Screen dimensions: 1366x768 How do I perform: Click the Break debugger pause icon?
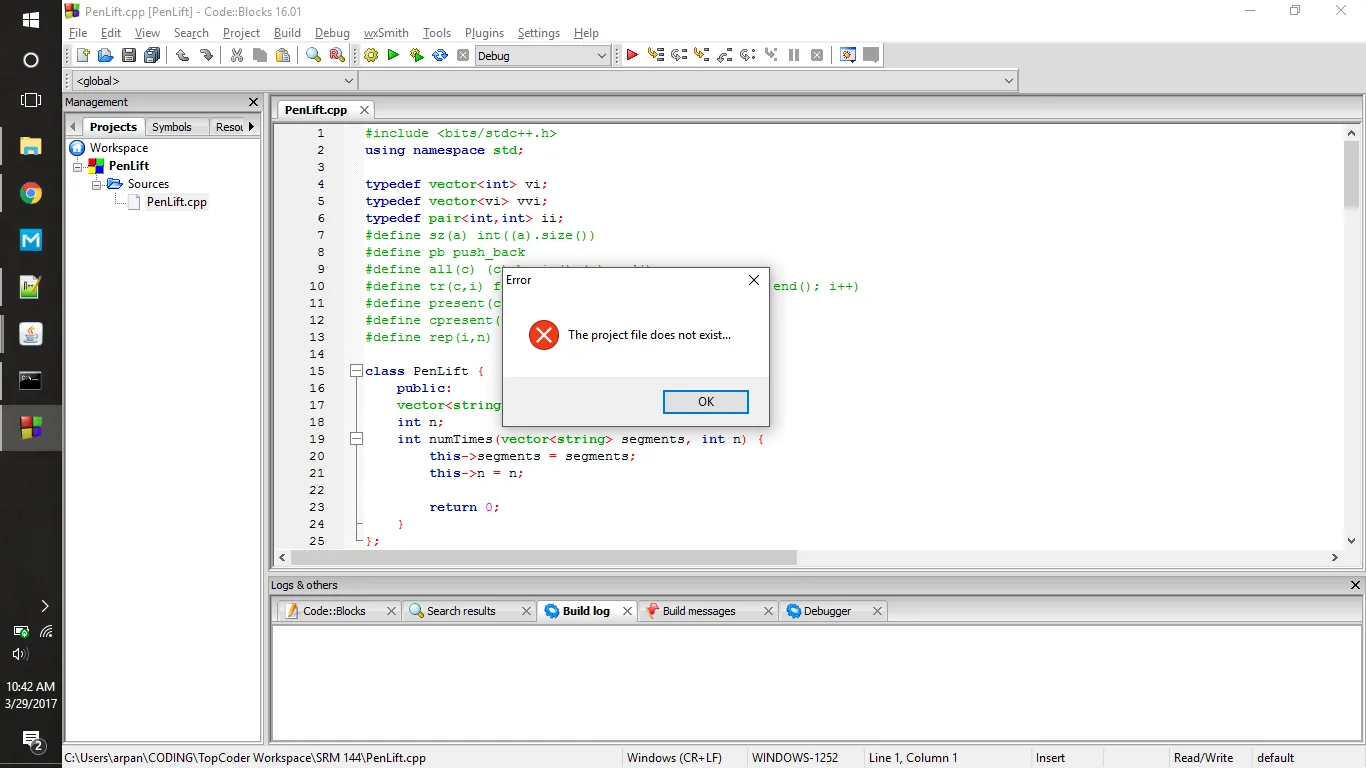pos(794,56)
